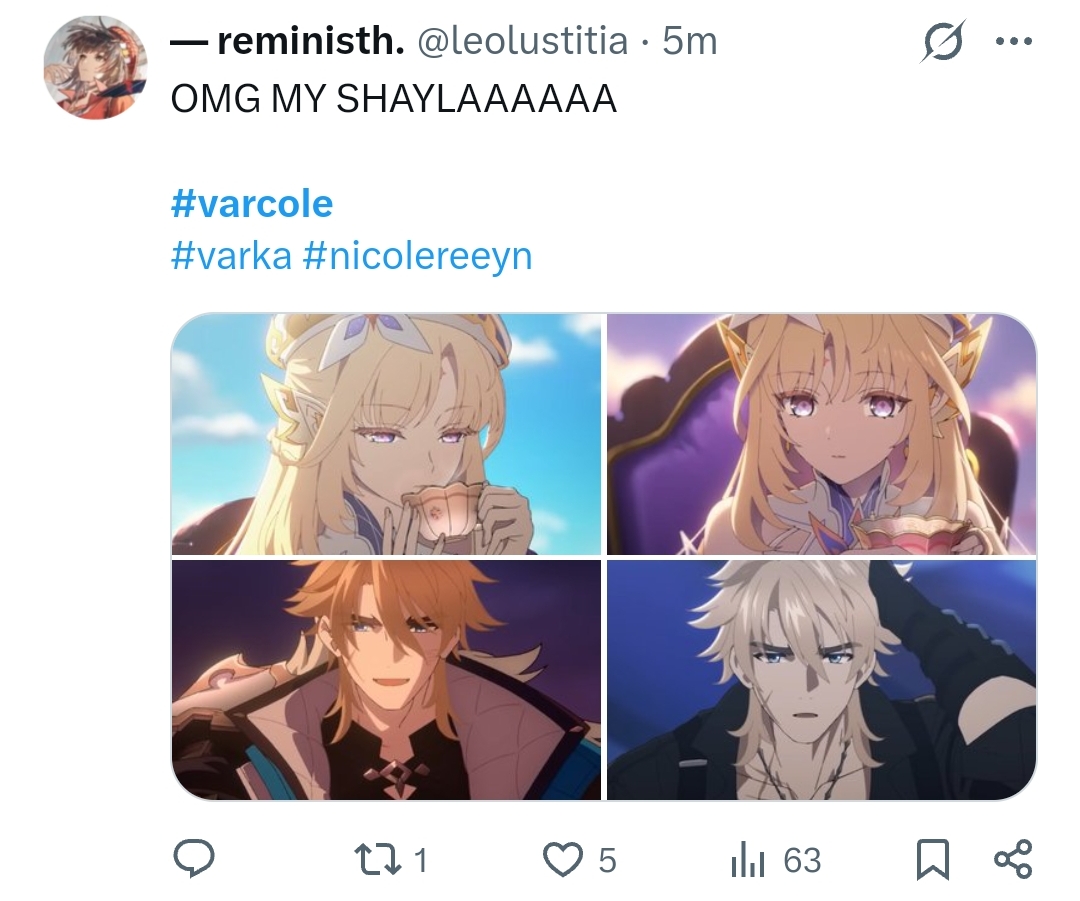This screenshot has height=901, width=1080.
Task: View silver-haired man image
Action: pos(822,680)
